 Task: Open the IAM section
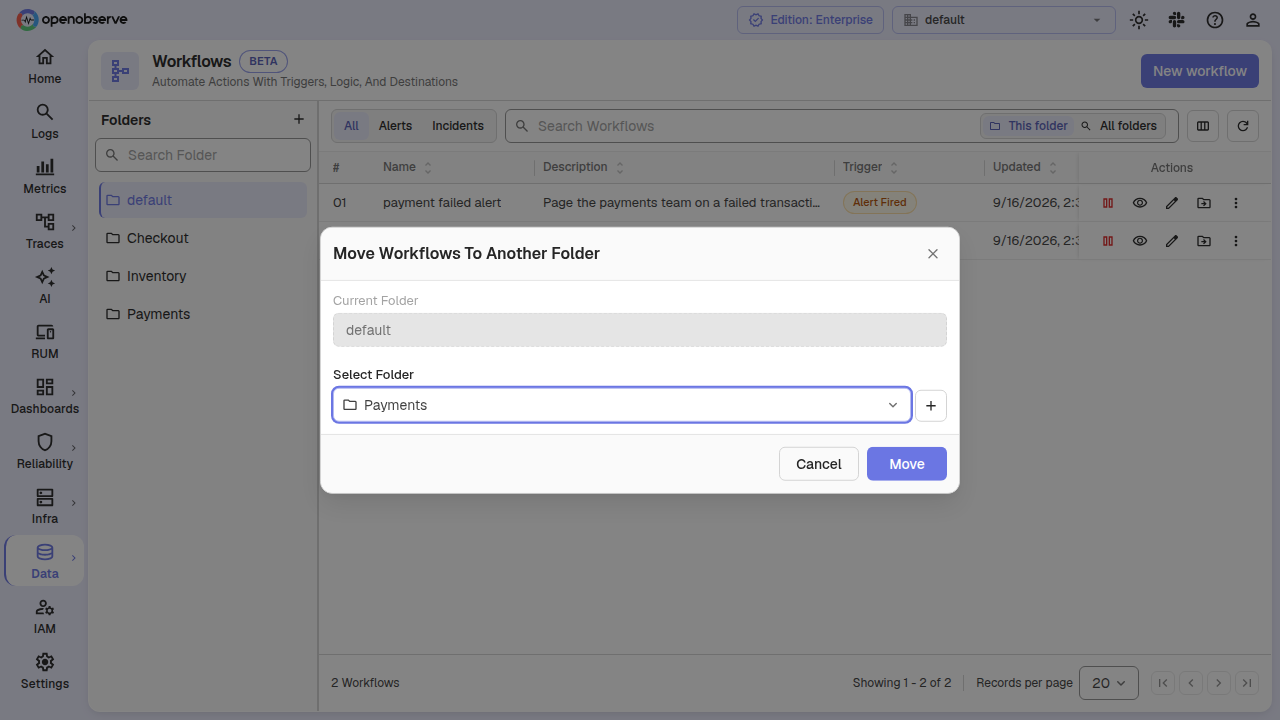click(44, 616)
